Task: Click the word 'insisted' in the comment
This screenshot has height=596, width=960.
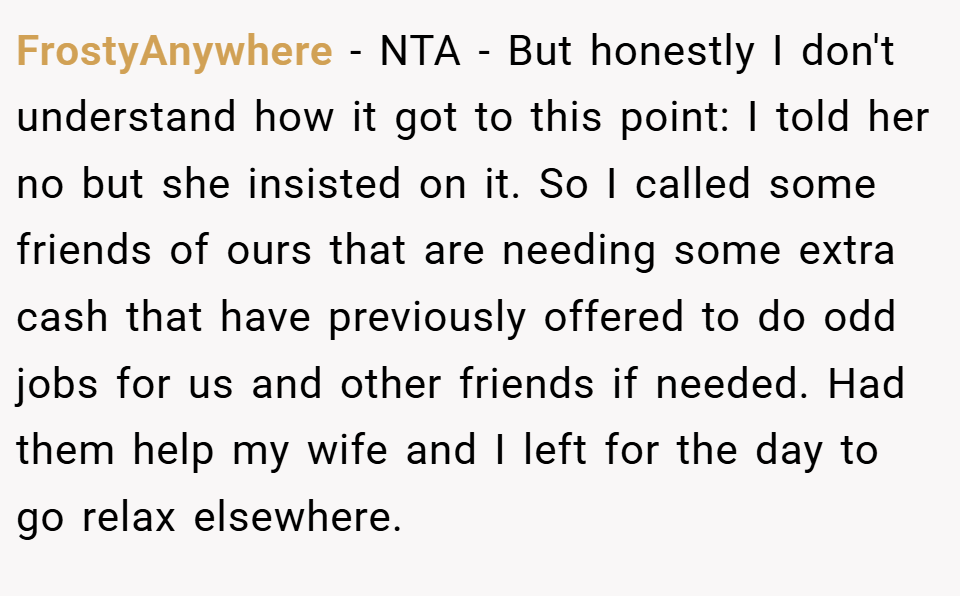Action: [324, 183]
